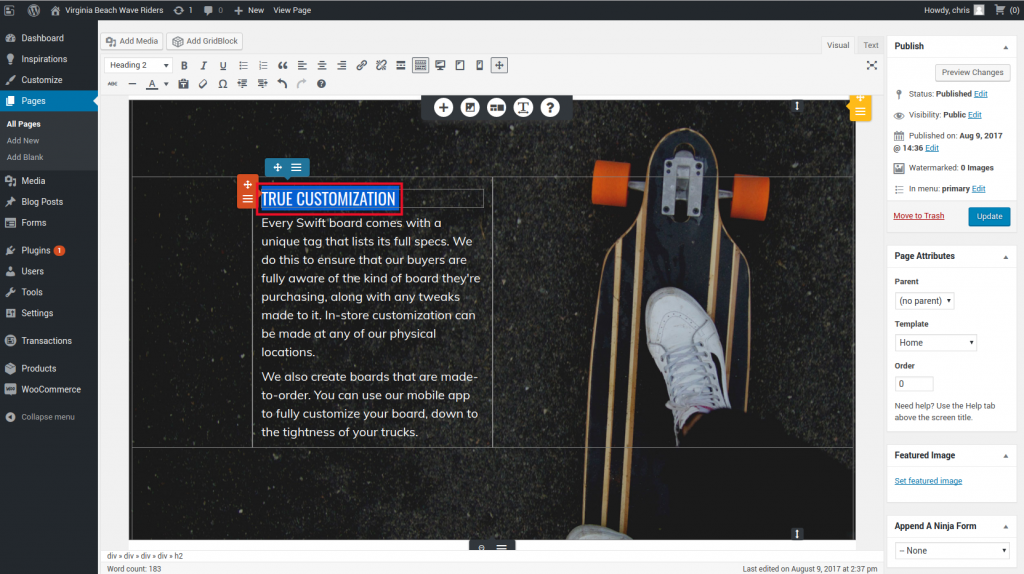1024x574 pixels.
Task: Click the undo arrow in the toolbar
Action: pos(282,84)
